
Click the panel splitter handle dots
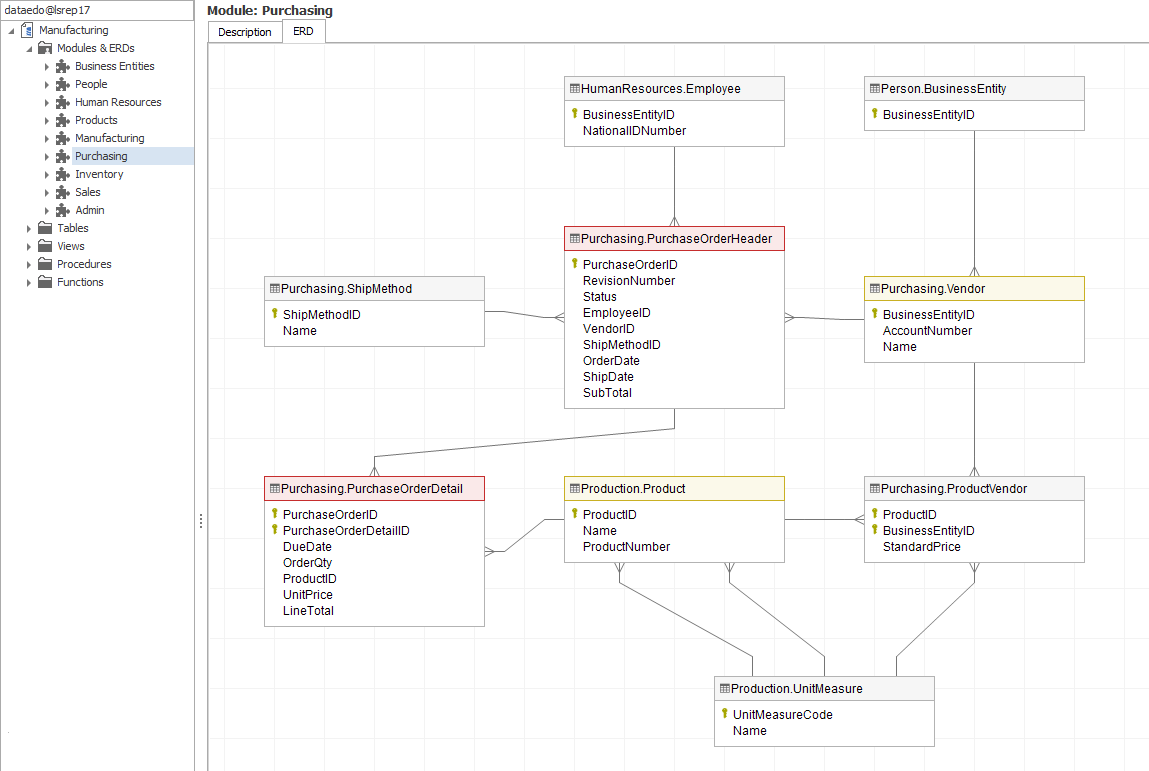point(201,521)
